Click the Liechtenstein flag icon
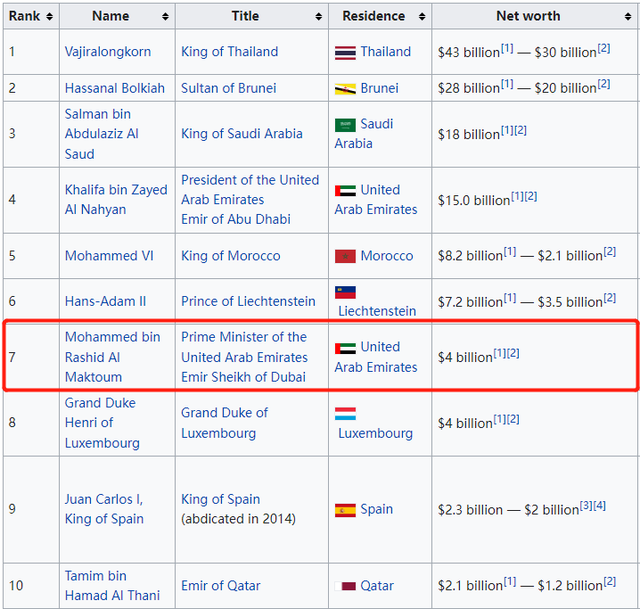The image size is (640, 609). tap(345, 293)
